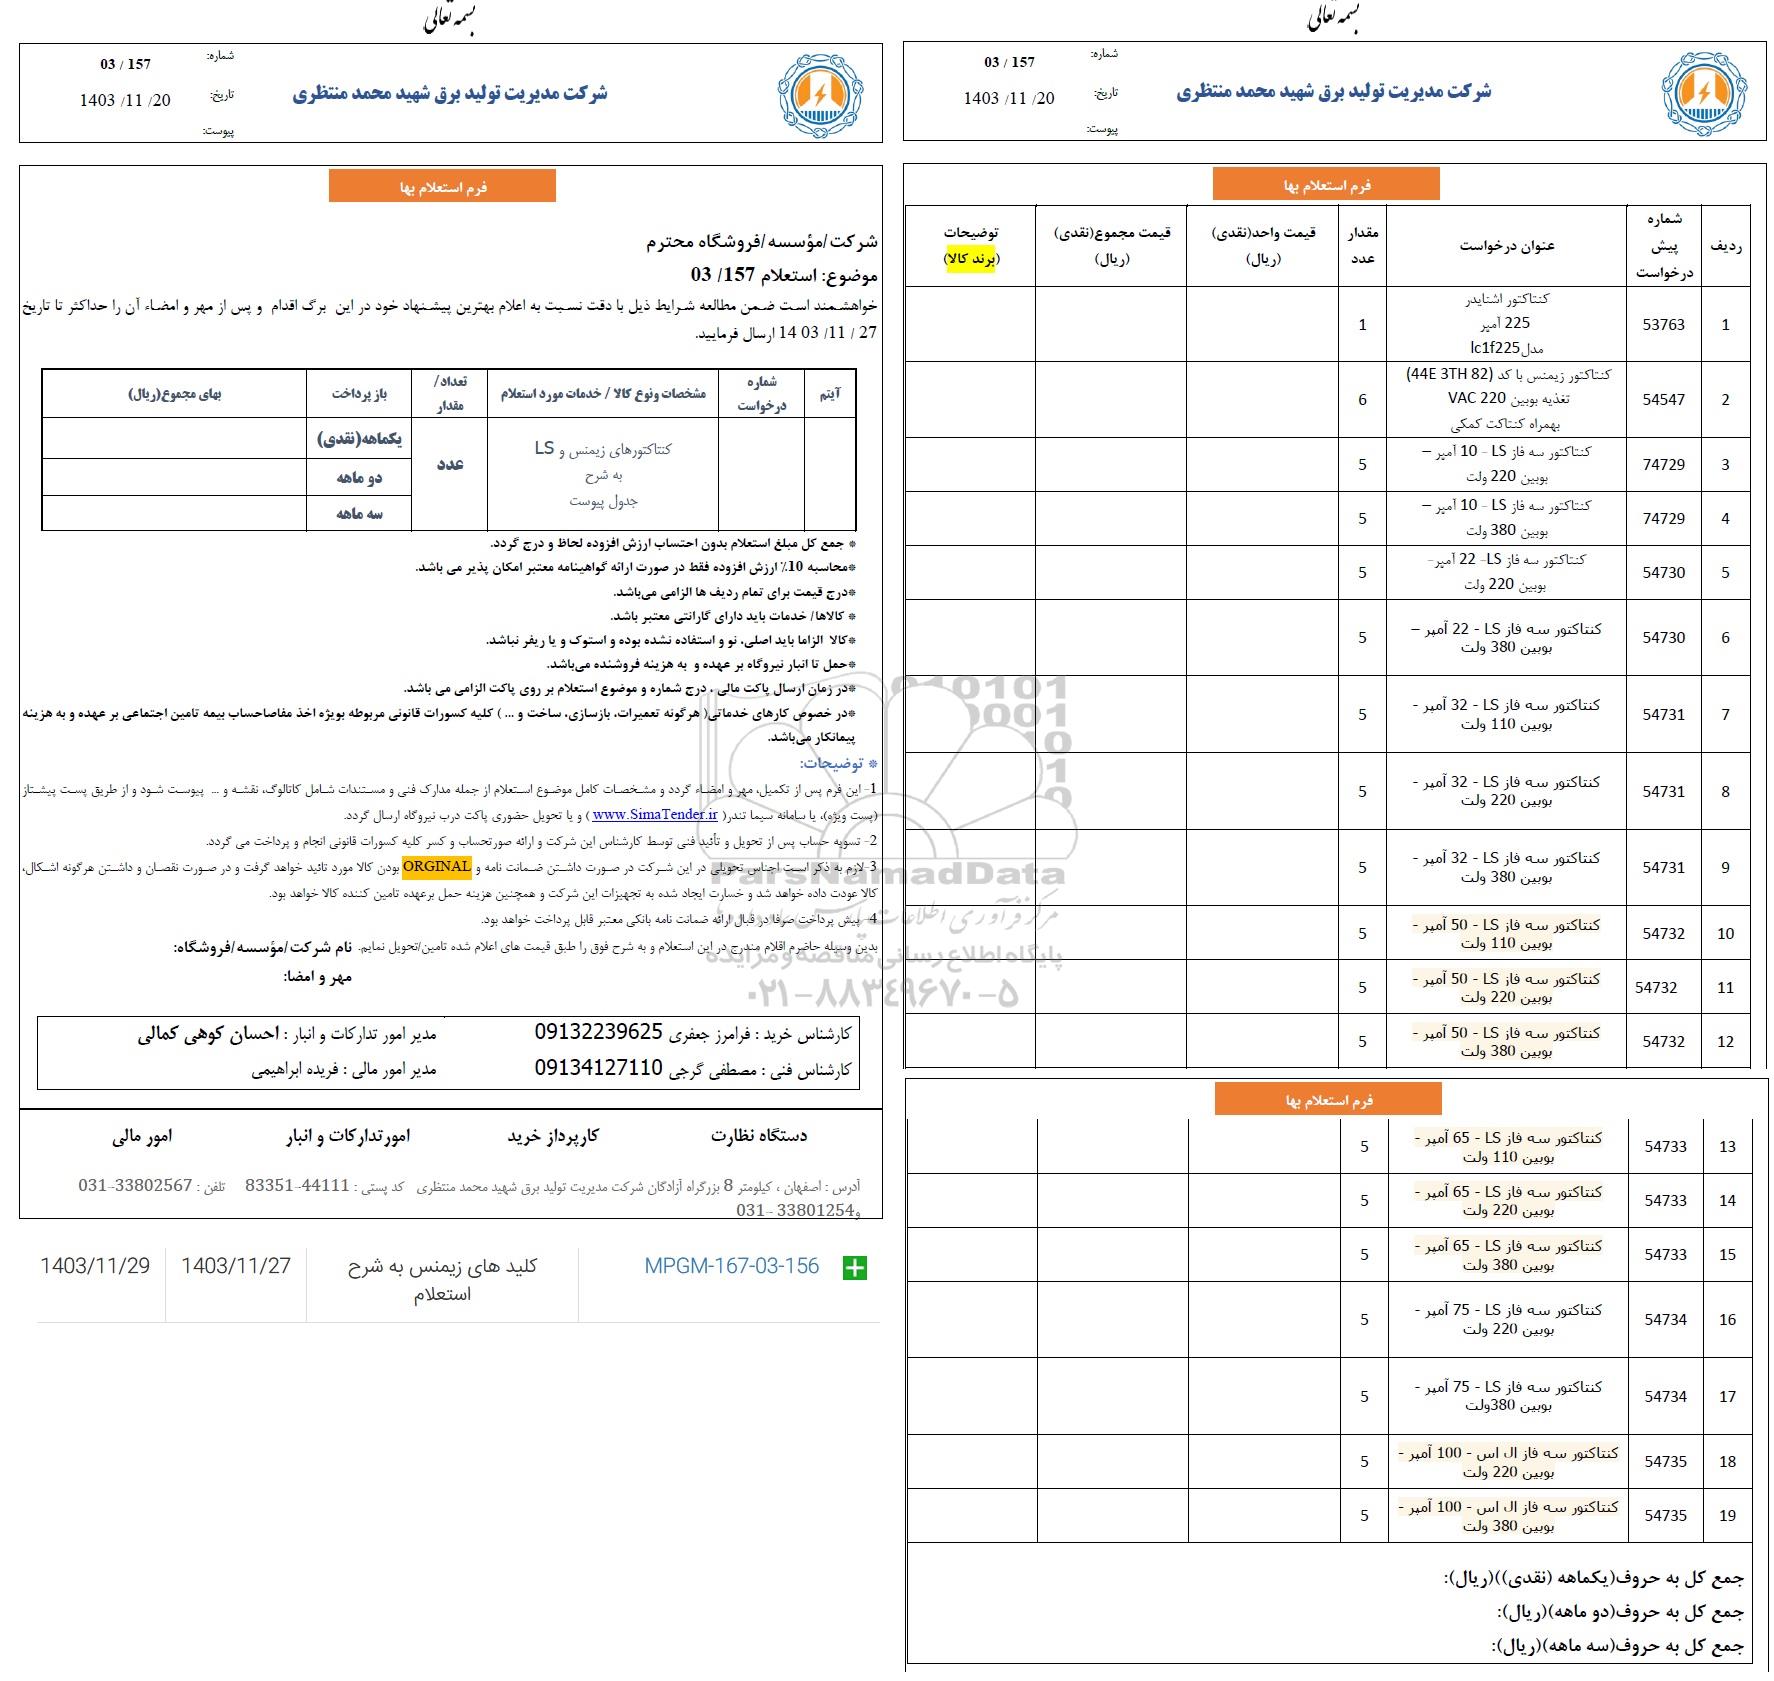Click the subject line 'موضوع: استعلام 157/ 03'
Screen dimensions: 1774x1681
[784, 275]
